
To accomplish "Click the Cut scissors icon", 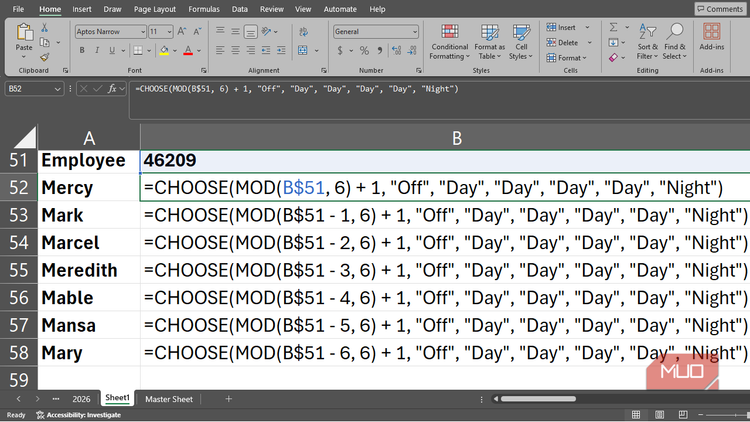I will (x=44, y=28).
